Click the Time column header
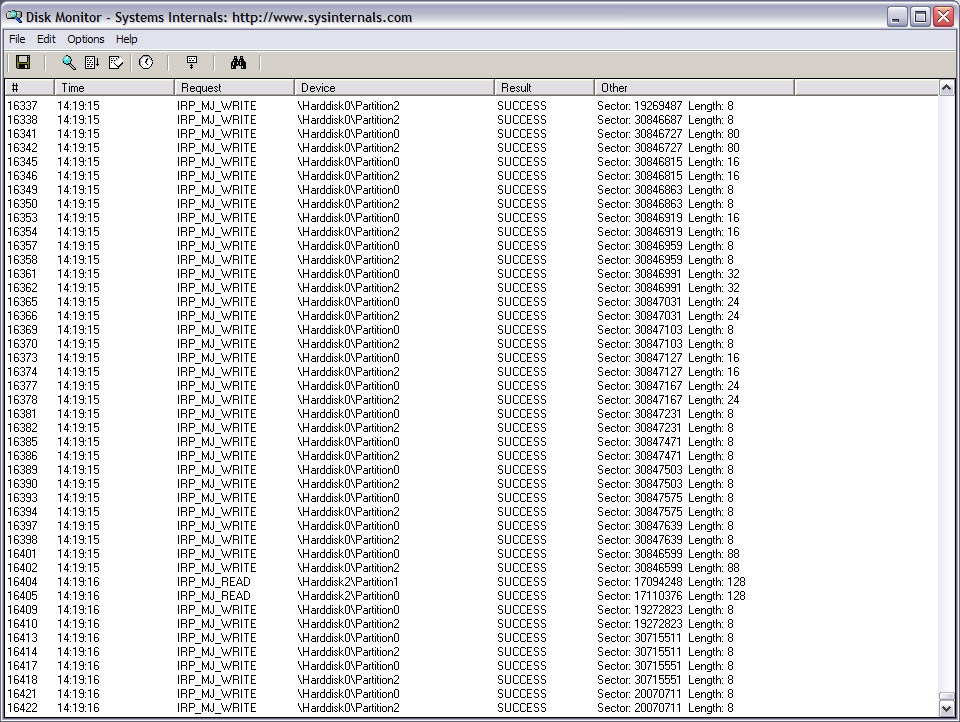Screen dimensions: 960x722 pyautogui.click(x=114, y=88)
